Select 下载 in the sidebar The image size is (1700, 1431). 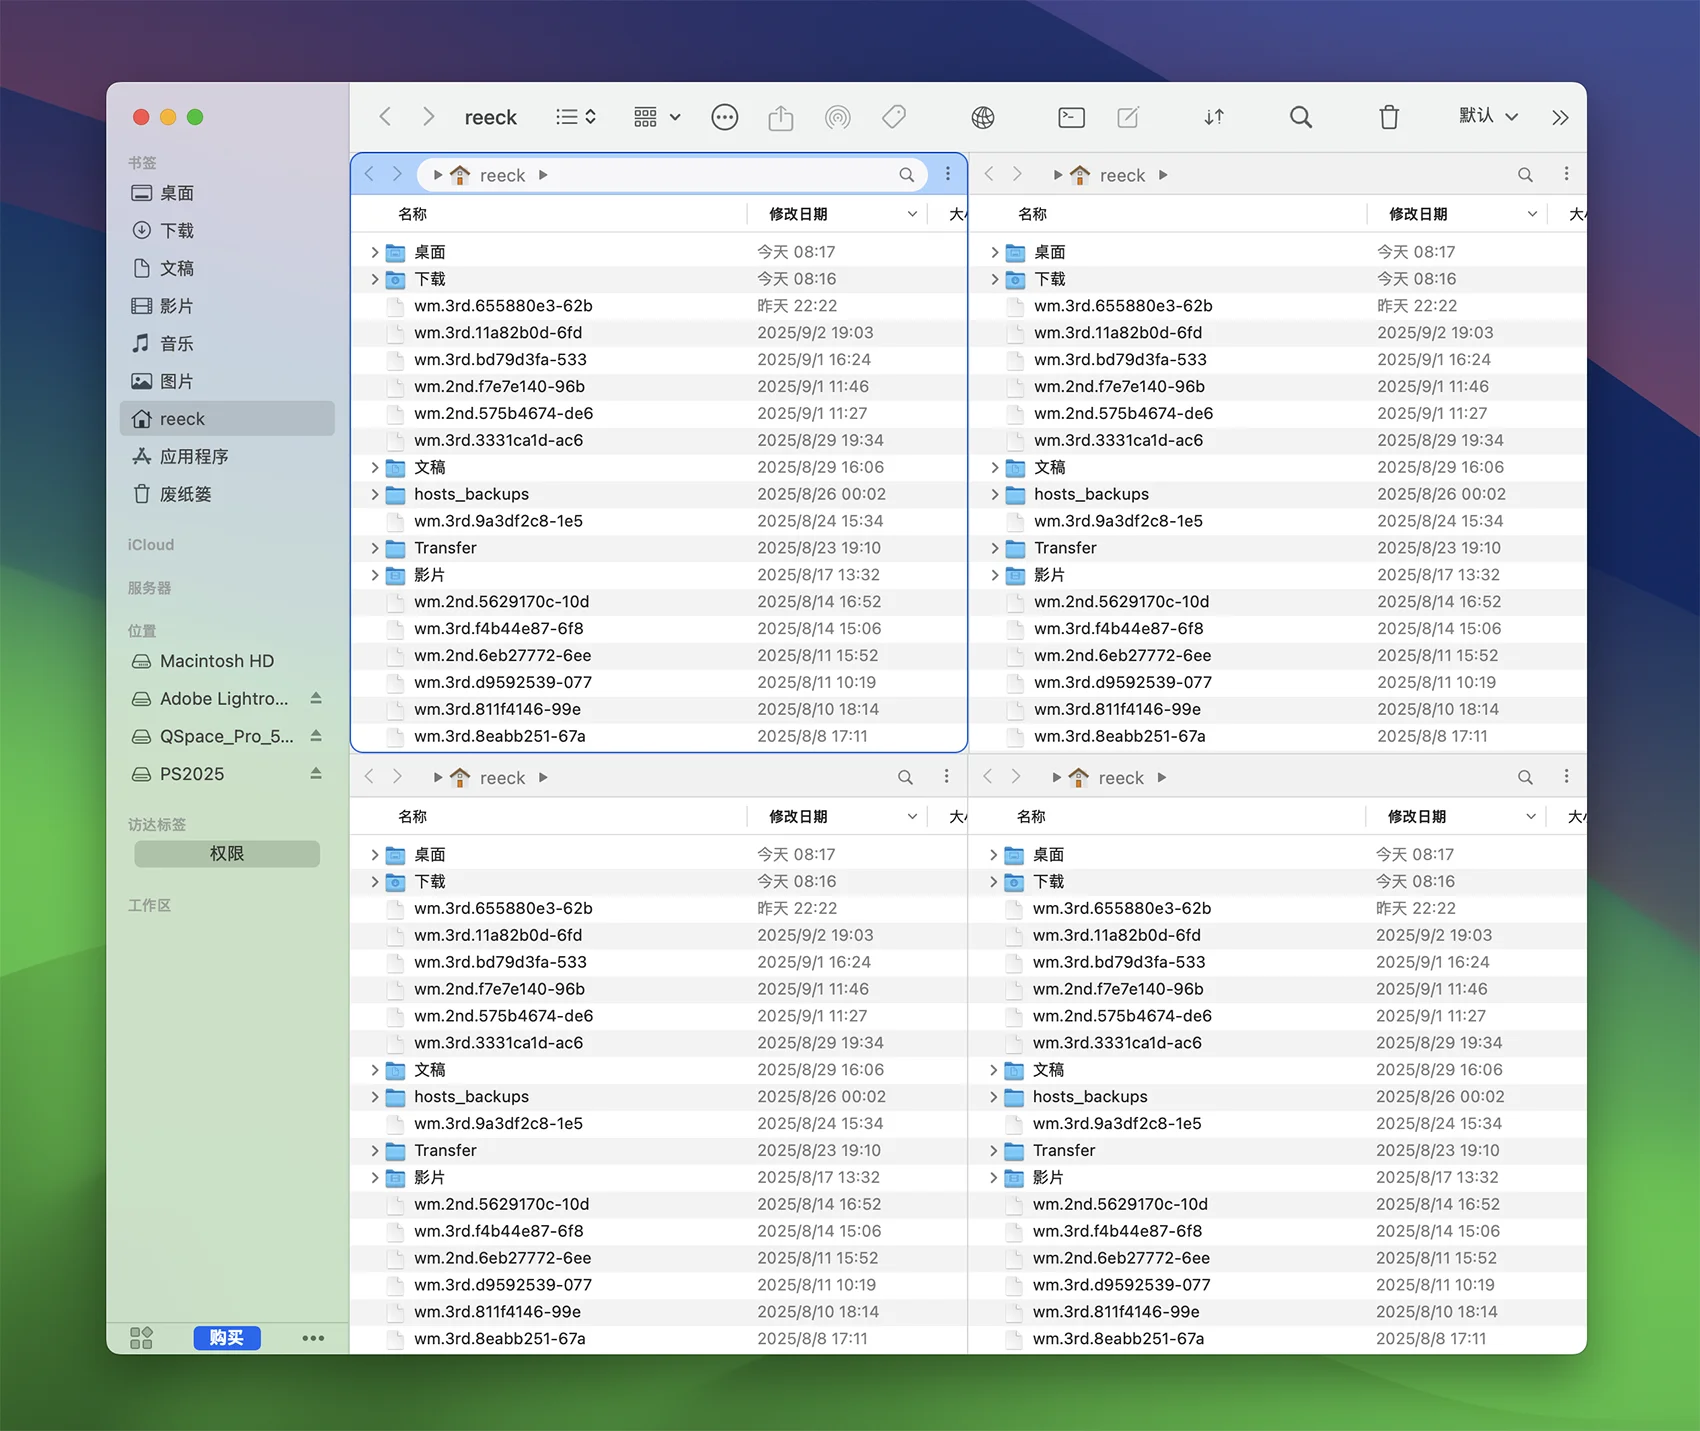[227, 231]
